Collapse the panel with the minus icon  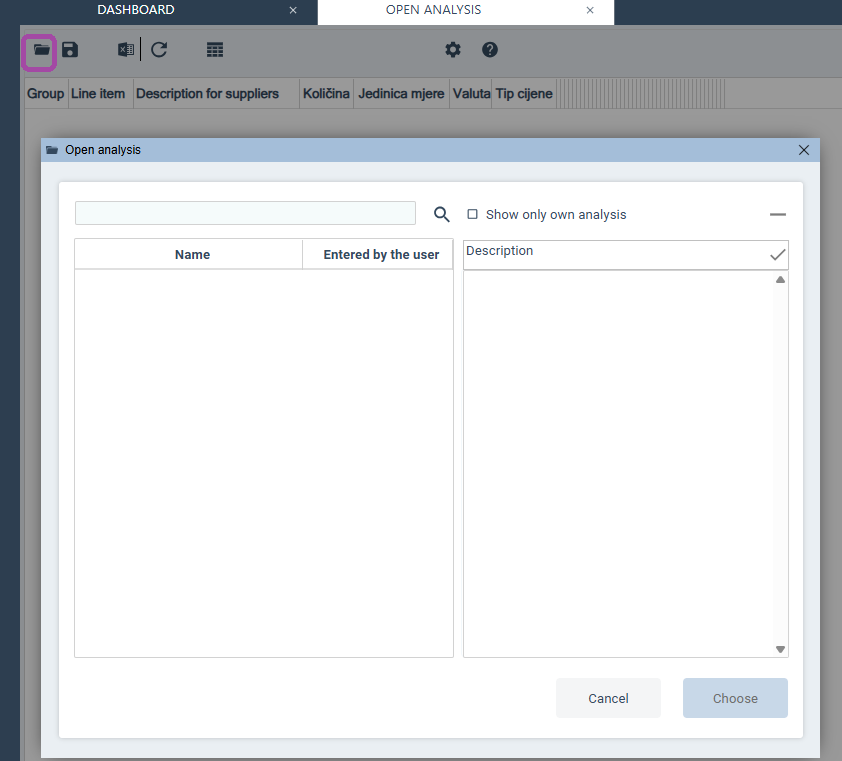pyautogui.click(x=778, y=215)
